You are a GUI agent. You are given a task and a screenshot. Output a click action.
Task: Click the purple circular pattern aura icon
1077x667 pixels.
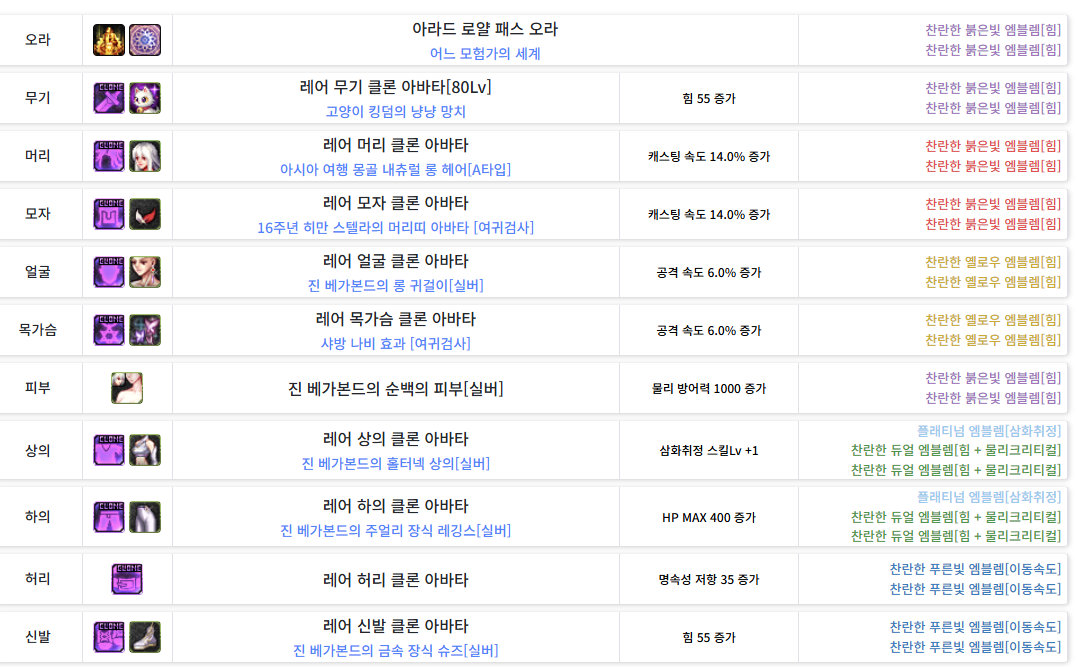coord(145,40)
